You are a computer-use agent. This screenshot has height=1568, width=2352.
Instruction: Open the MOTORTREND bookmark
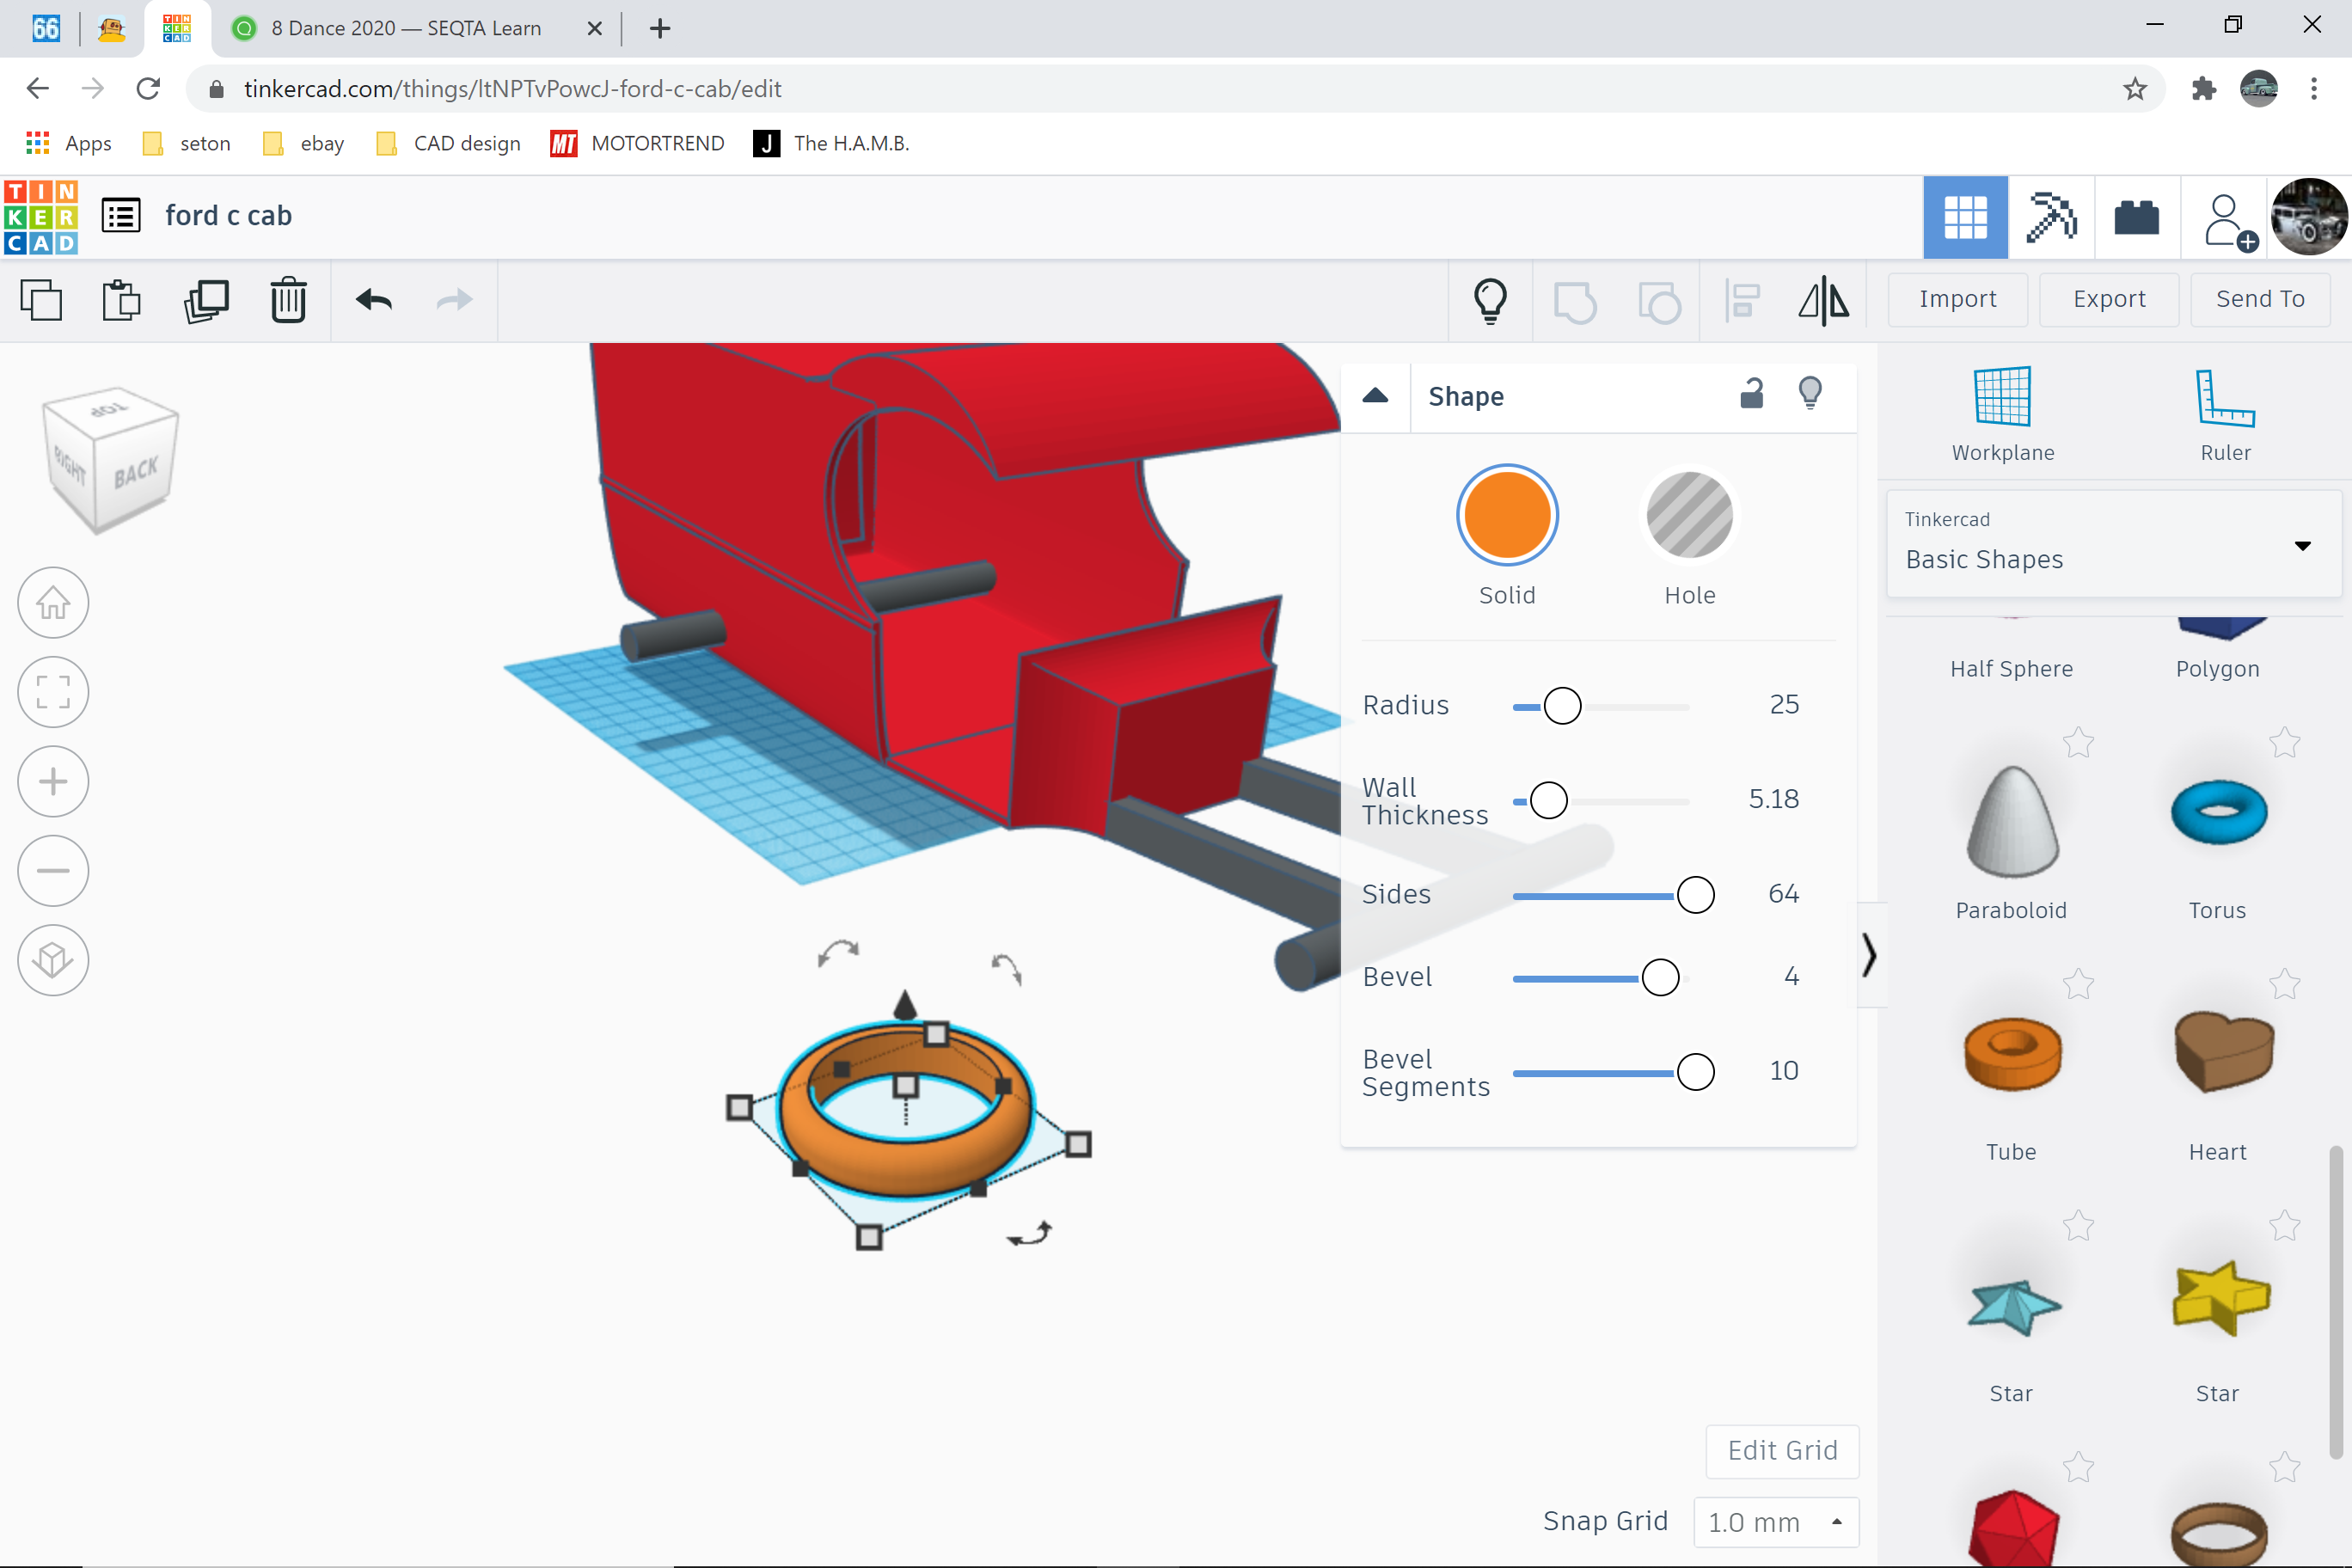pos(637,143)
